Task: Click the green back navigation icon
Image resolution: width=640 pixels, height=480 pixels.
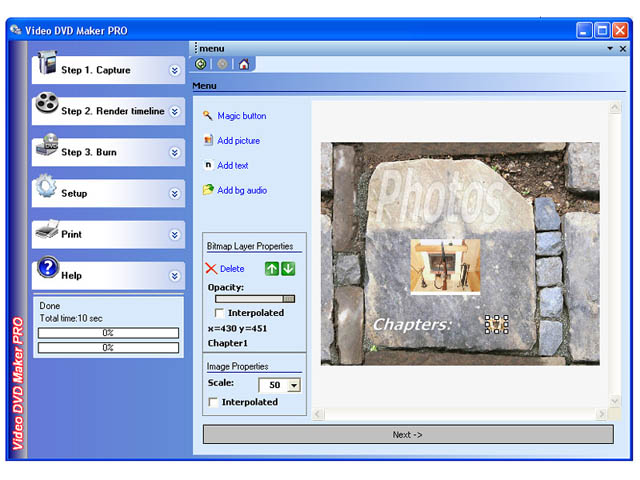Action: (x=202, y=64)
